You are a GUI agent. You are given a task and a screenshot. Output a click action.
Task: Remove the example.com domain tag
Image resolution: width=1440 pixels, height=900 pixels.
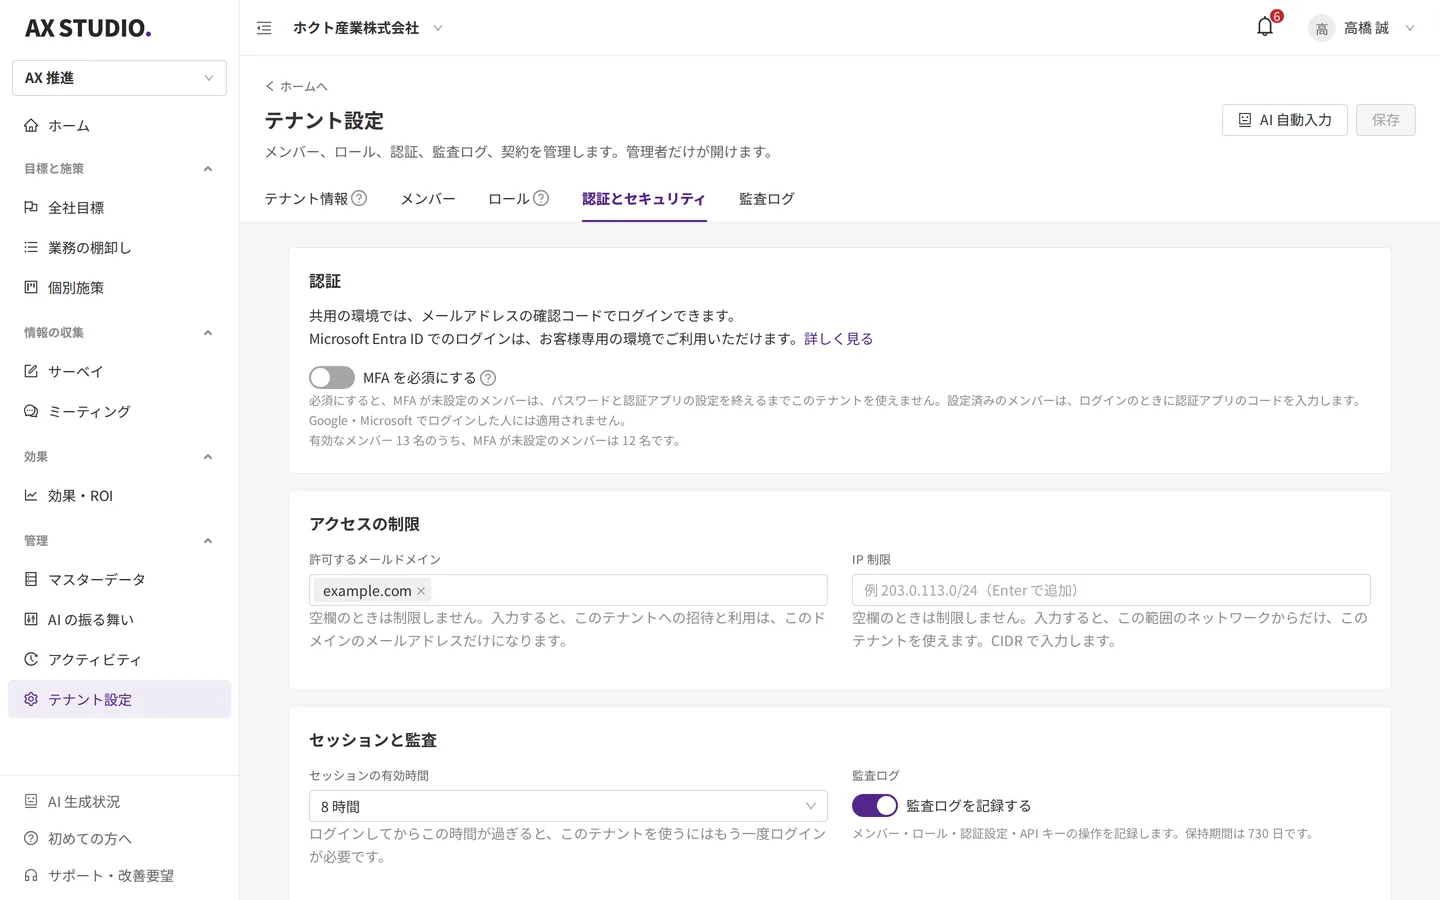pos(421,591)
